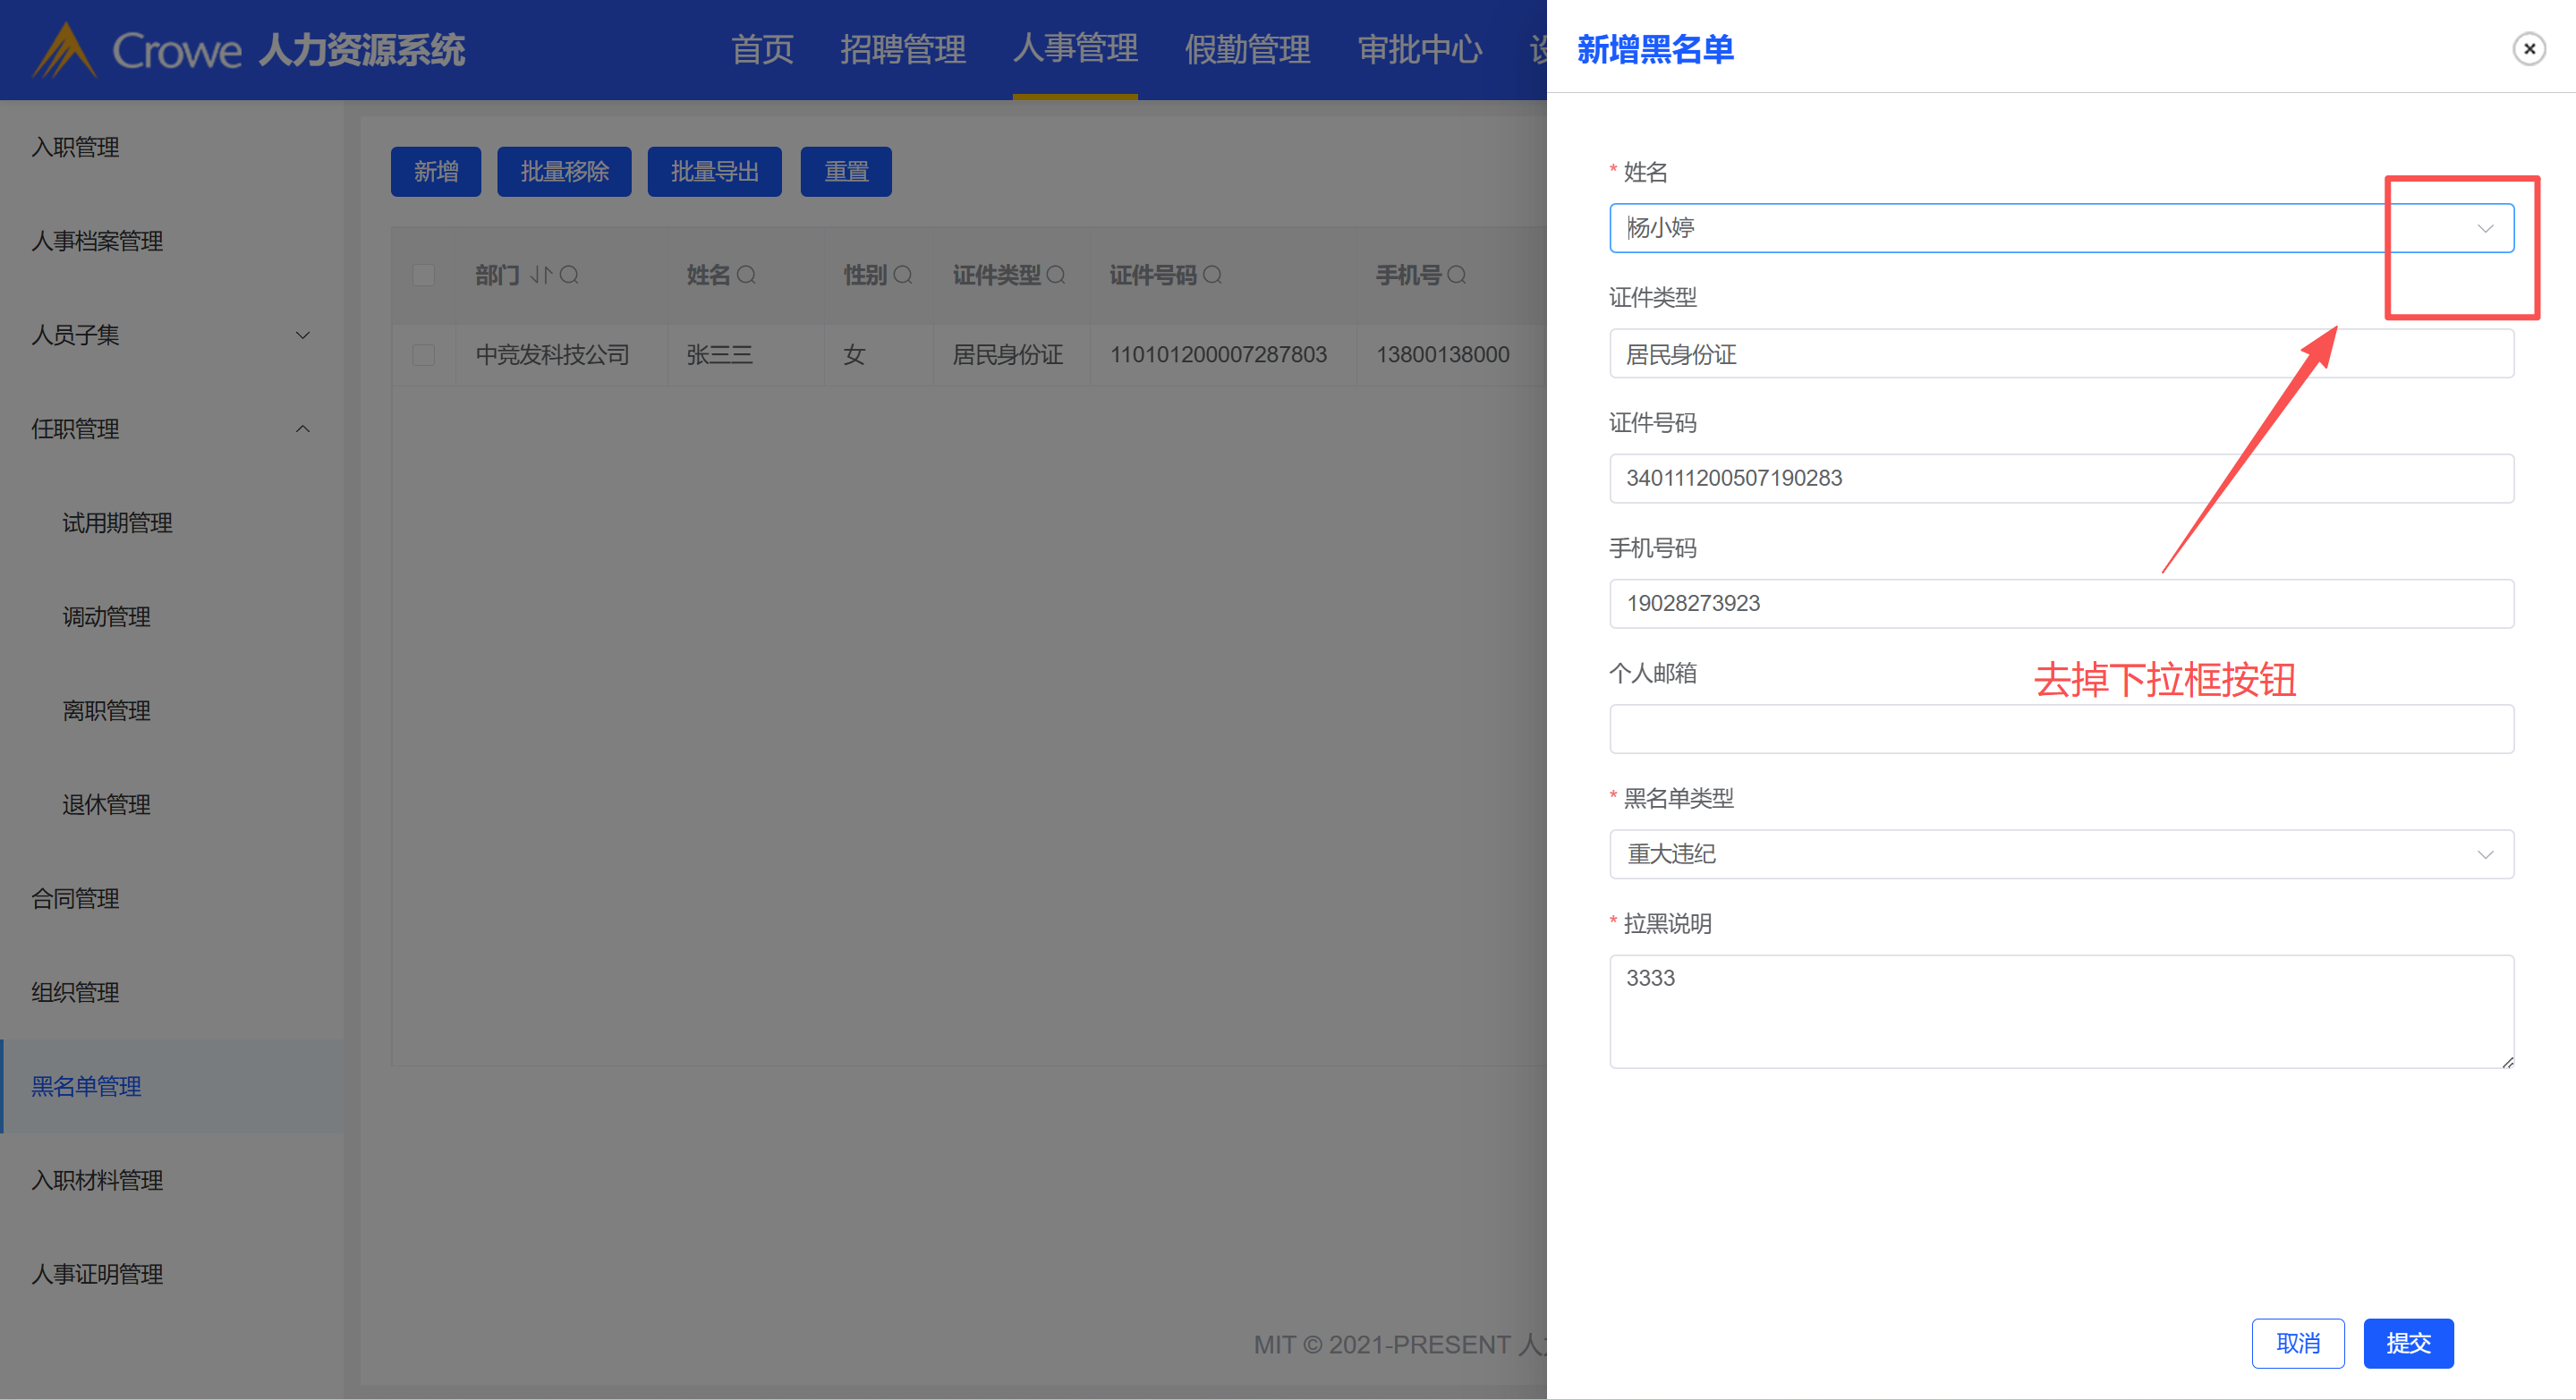
Task: Check the row checkbox for 张三三
Action: pos(424,355)
